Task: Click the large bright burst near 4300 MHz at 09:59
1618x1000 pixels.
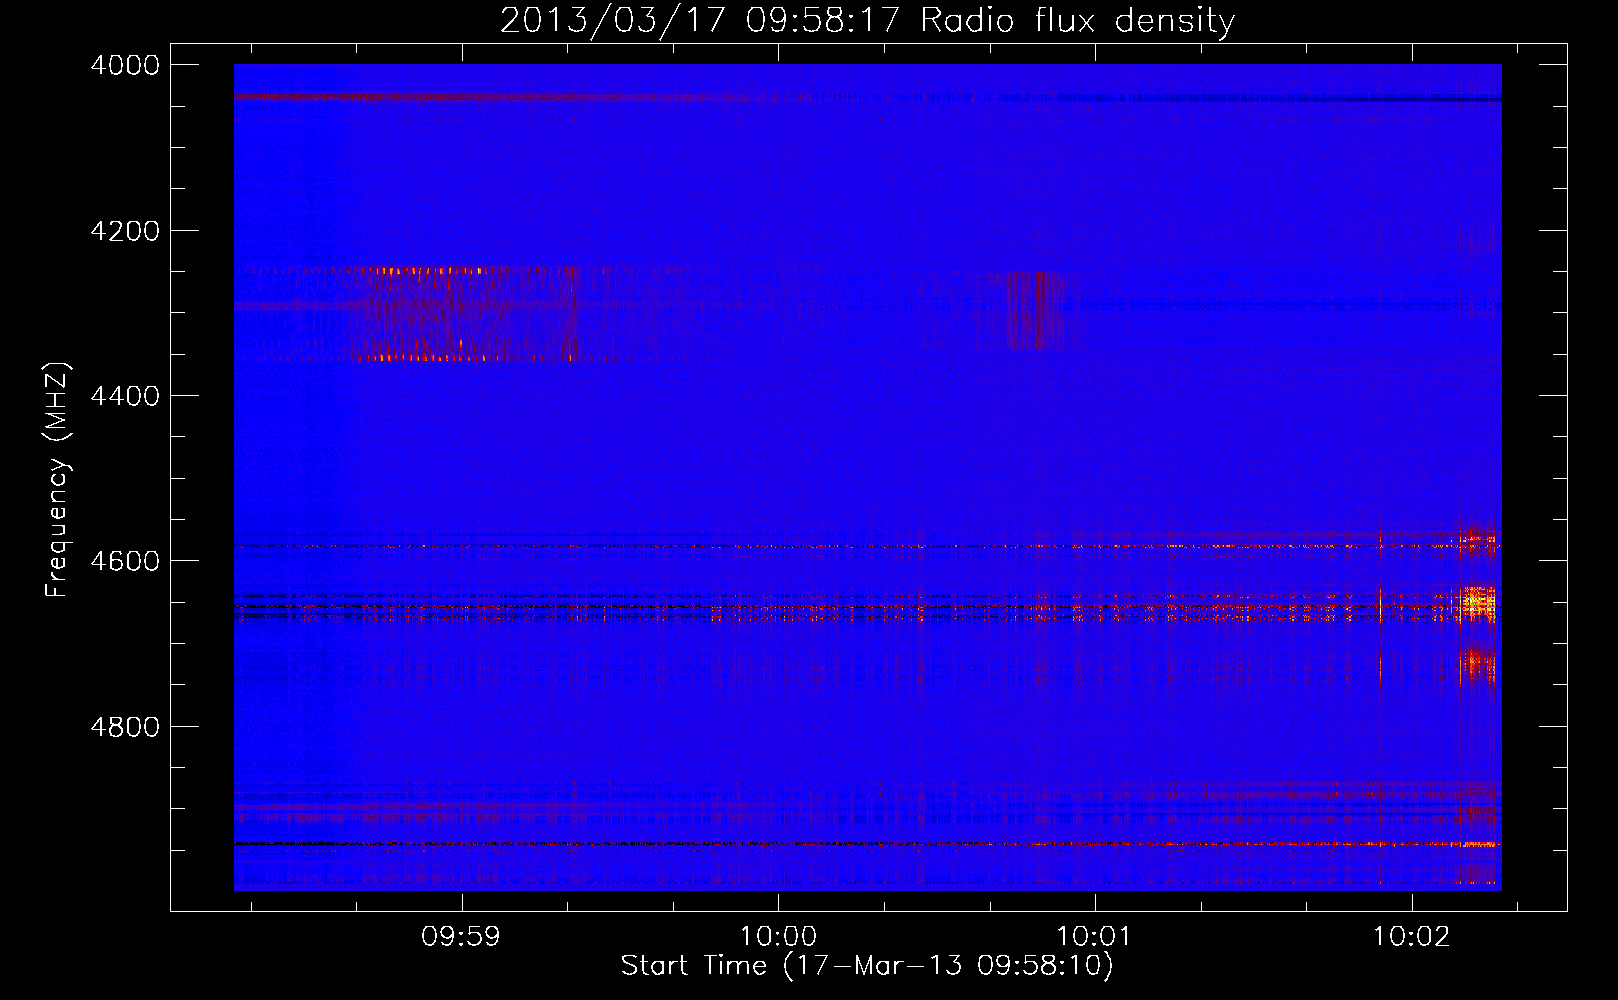Action: [x=465, y=313]
